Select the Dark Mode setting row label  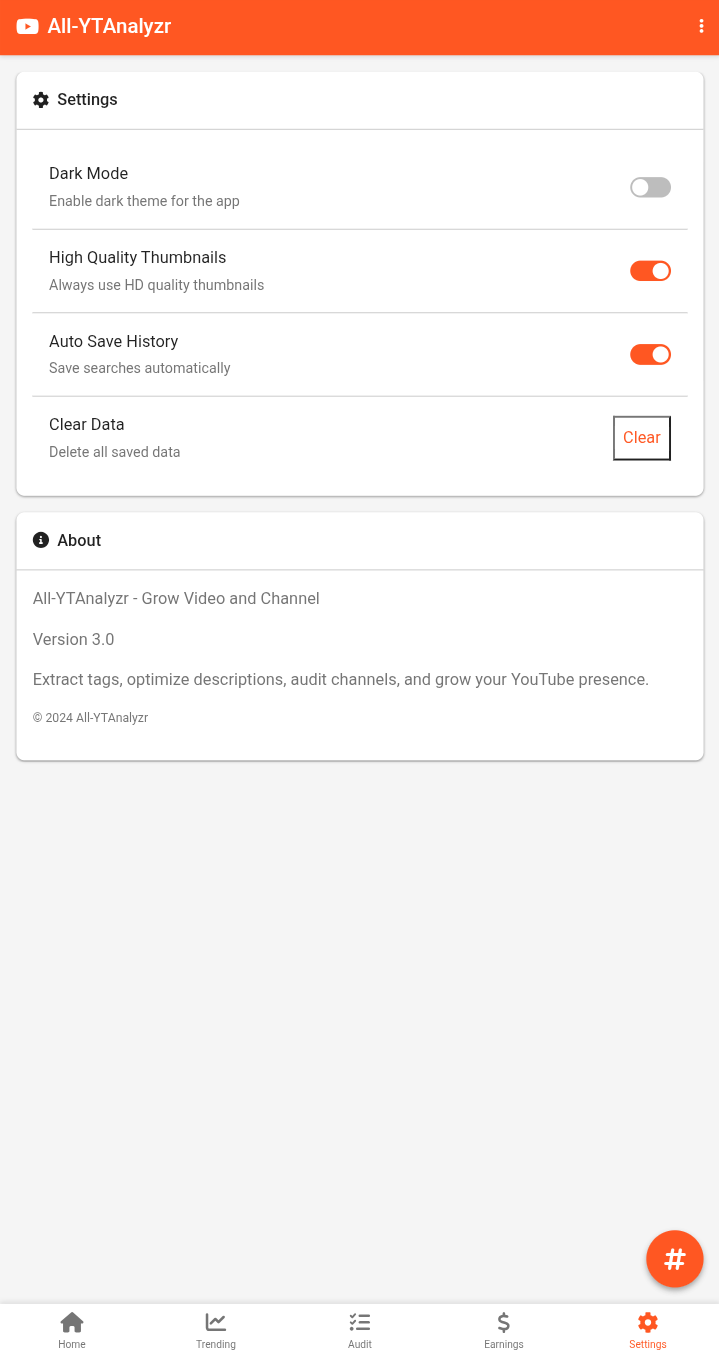[x=88, y=173]
